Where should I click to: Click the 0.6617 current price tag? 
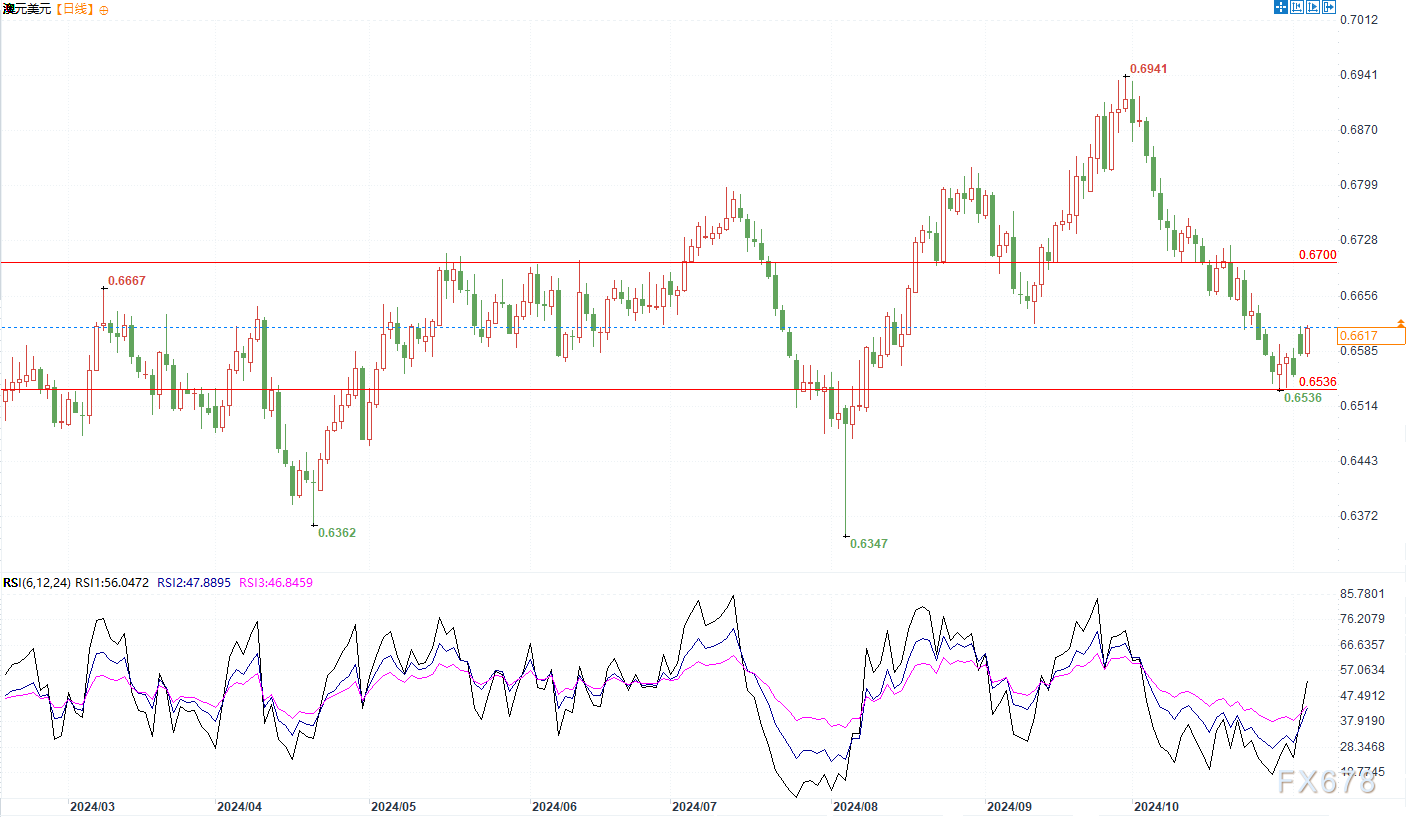click(x=1370, y=337)
